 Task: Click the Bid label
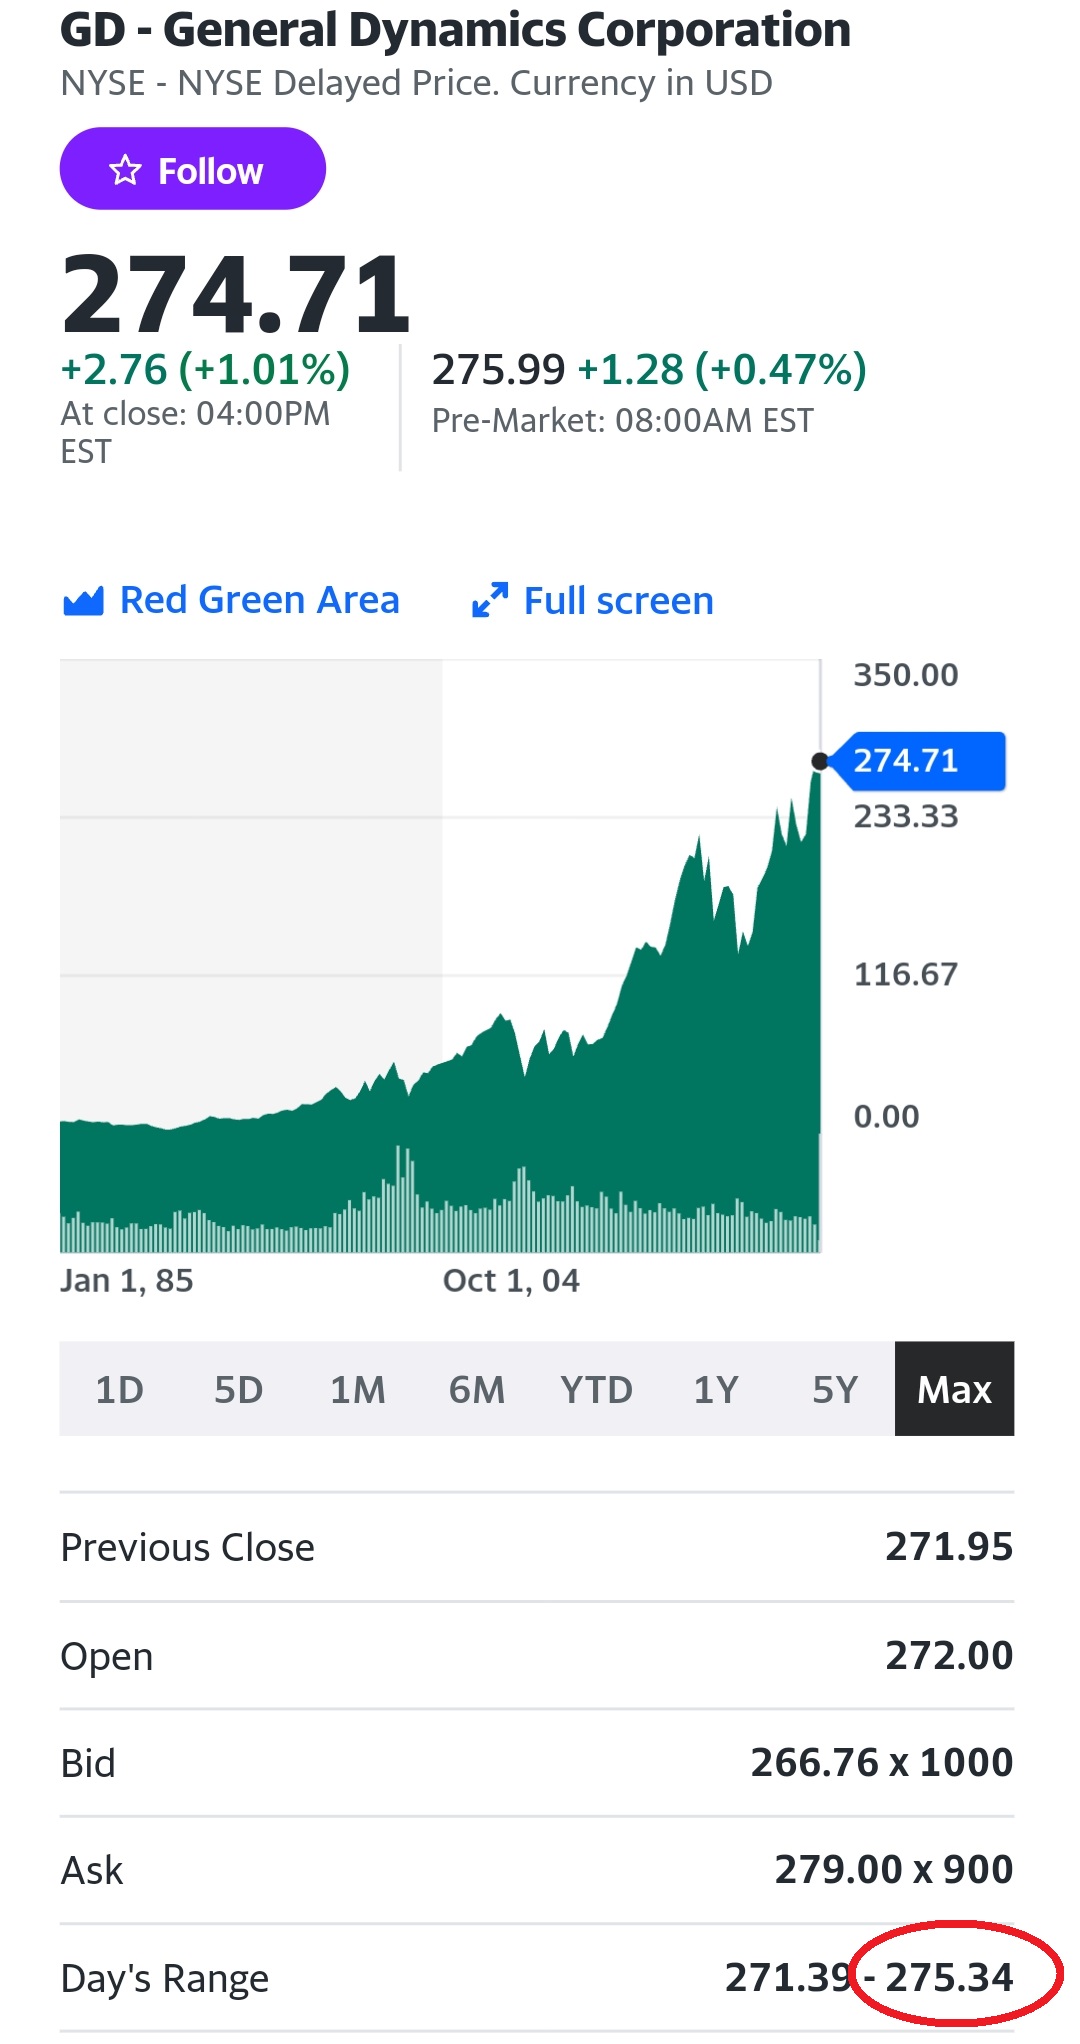88,1763
